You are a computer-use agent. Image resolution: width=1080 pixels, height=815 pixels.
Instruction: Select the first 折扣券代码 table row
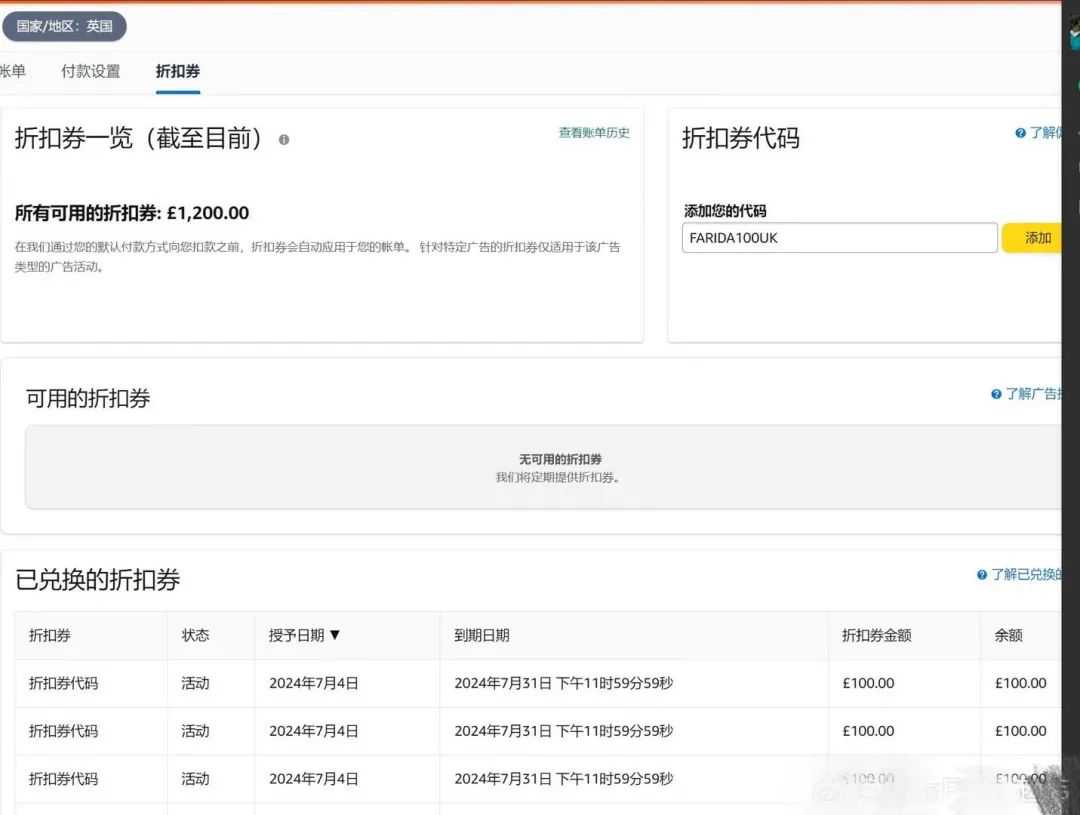point(64,683)
